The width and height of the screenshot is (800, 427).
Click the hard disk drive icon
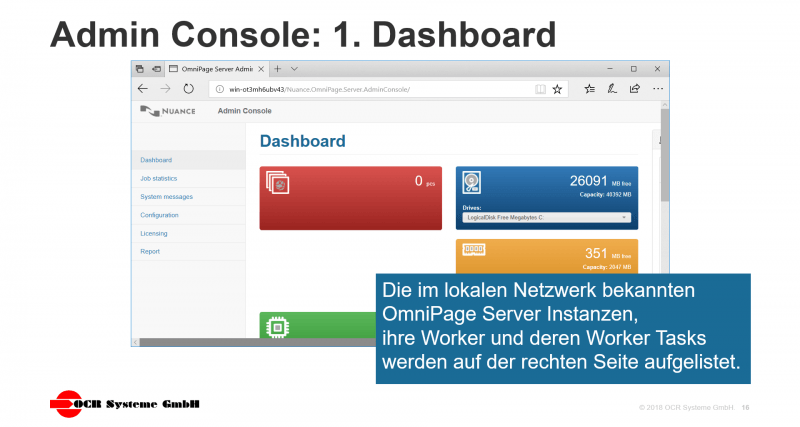click(x=471, y=182)
